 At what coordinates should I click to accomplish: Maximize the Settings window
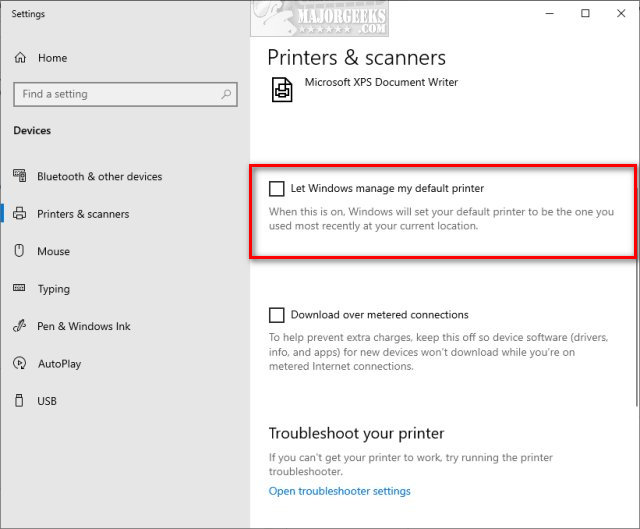click(x=585, y=14)
